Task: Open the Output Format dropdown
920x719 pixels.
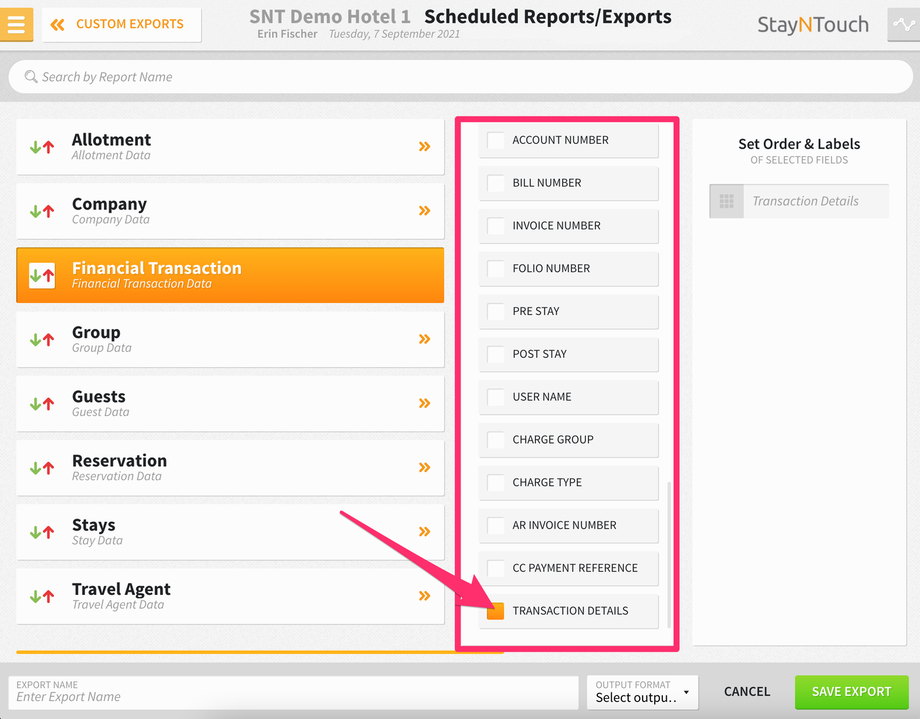Action: click(x=642, y=692)
